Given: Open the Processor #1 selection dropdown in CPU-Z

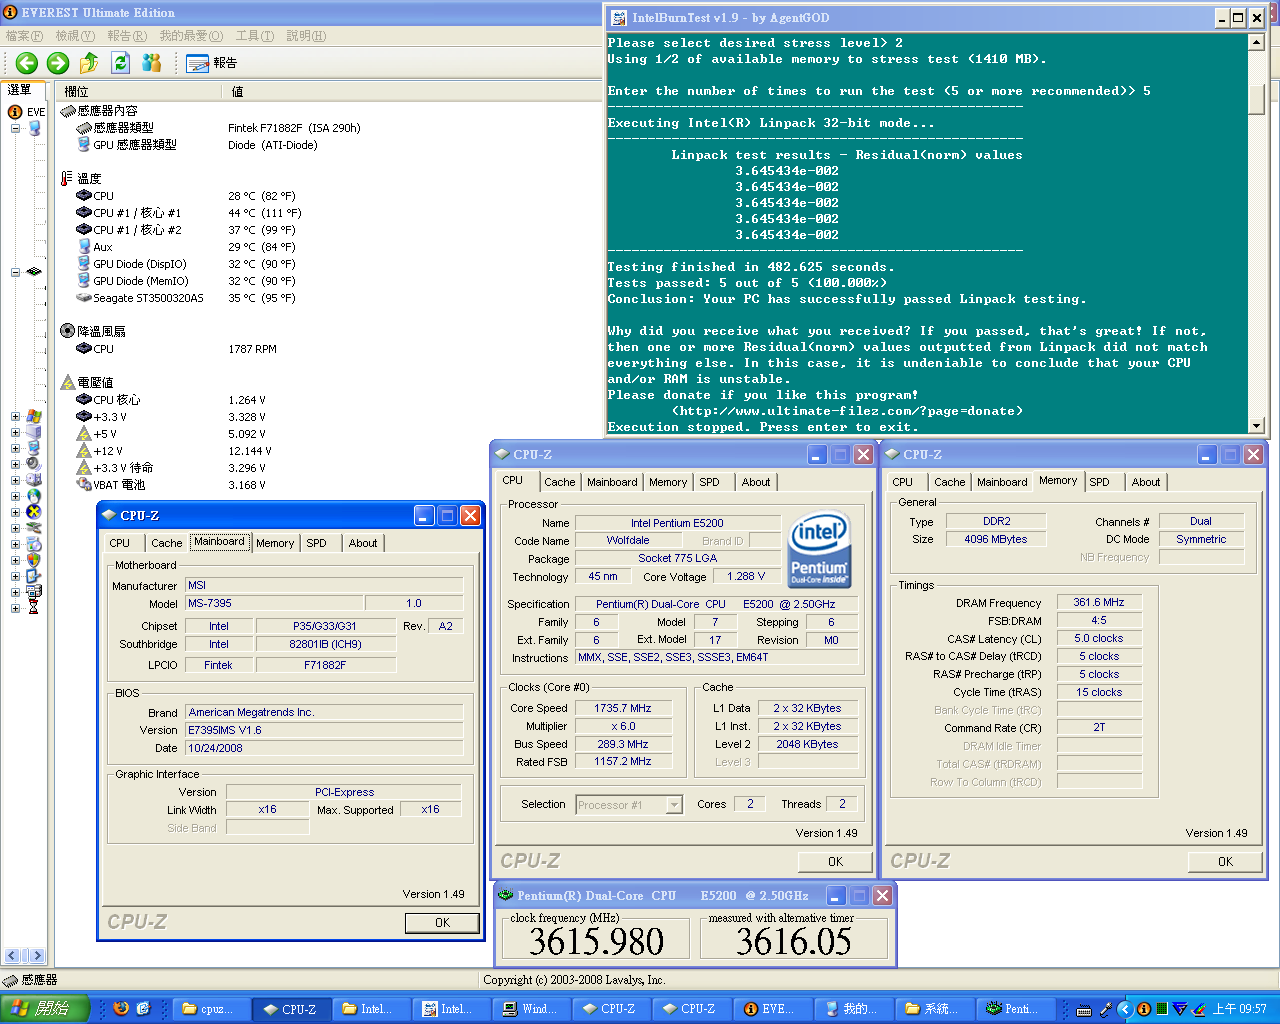Looking at the screenshot, I should pyautogui.click(x=674, y=805).
